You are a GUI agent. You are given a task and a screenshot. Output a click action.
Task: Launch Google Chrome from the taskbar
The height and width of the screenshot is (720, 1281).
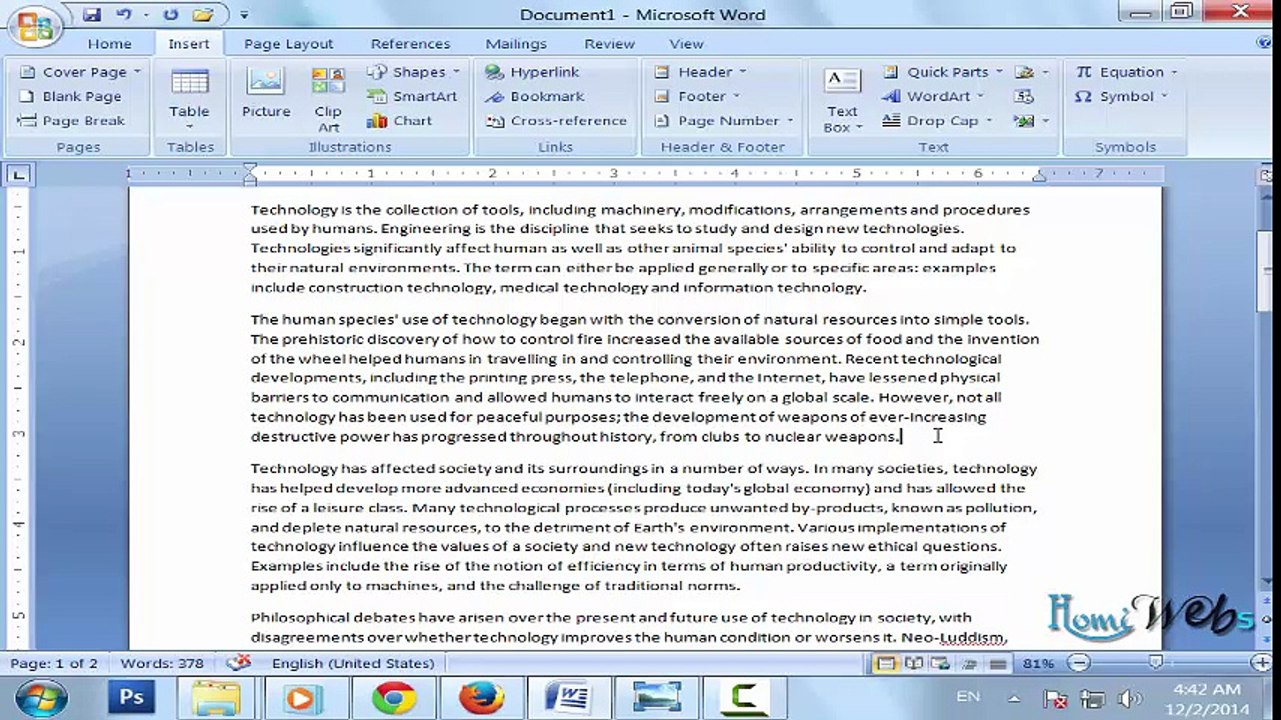(394, 698)
